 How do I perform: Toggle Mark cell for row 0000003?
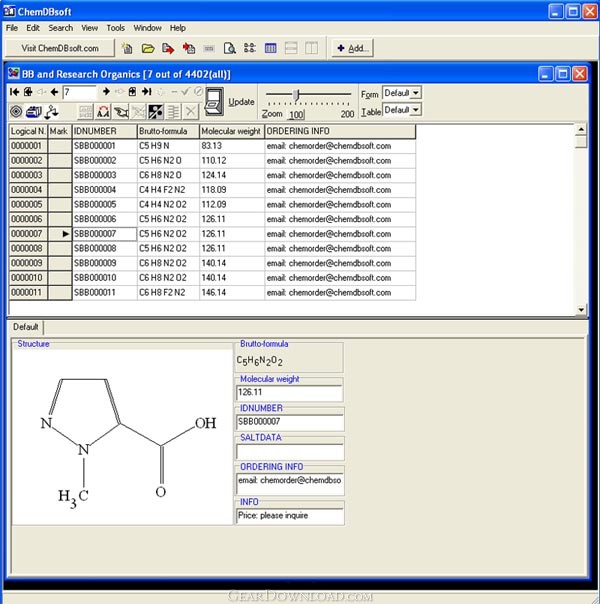point(60,175)
